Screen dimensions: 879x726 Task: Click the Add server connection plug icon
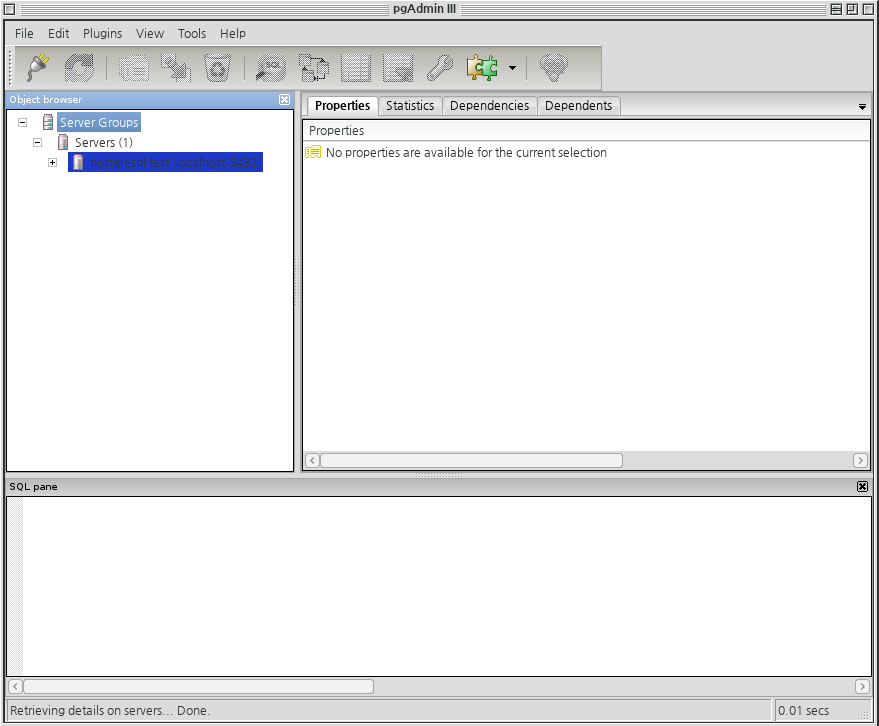pyautogui.click(x=38, y=68)
